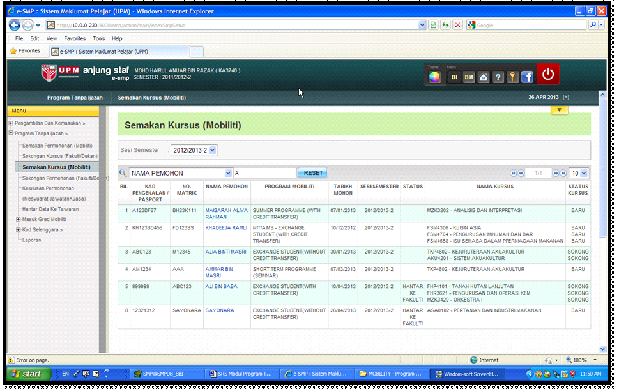Open the applicant name link in row 4
Screen dimensions: 620x392
[x=219, y=272]
